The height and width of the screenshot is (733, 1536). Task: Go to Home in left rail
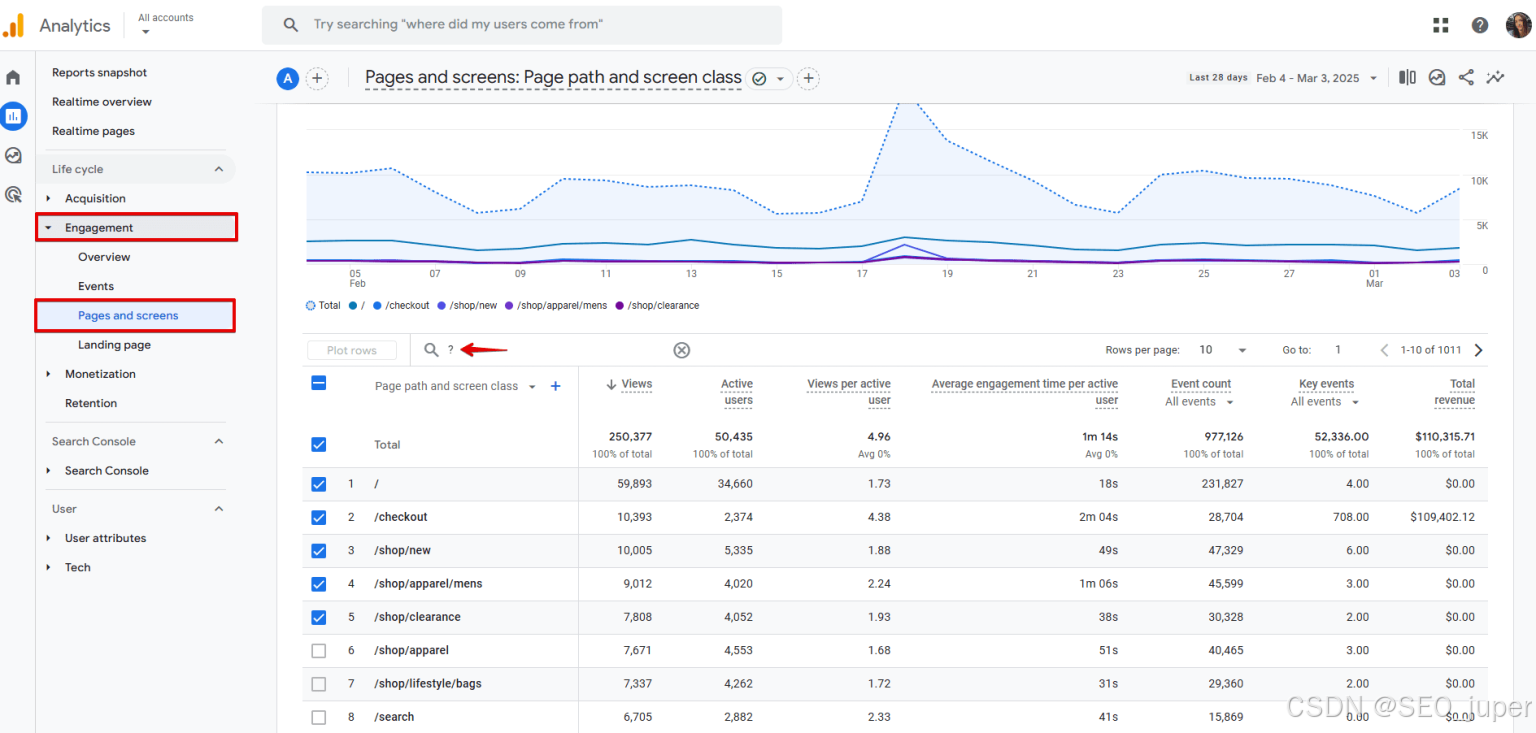point(13,77)
